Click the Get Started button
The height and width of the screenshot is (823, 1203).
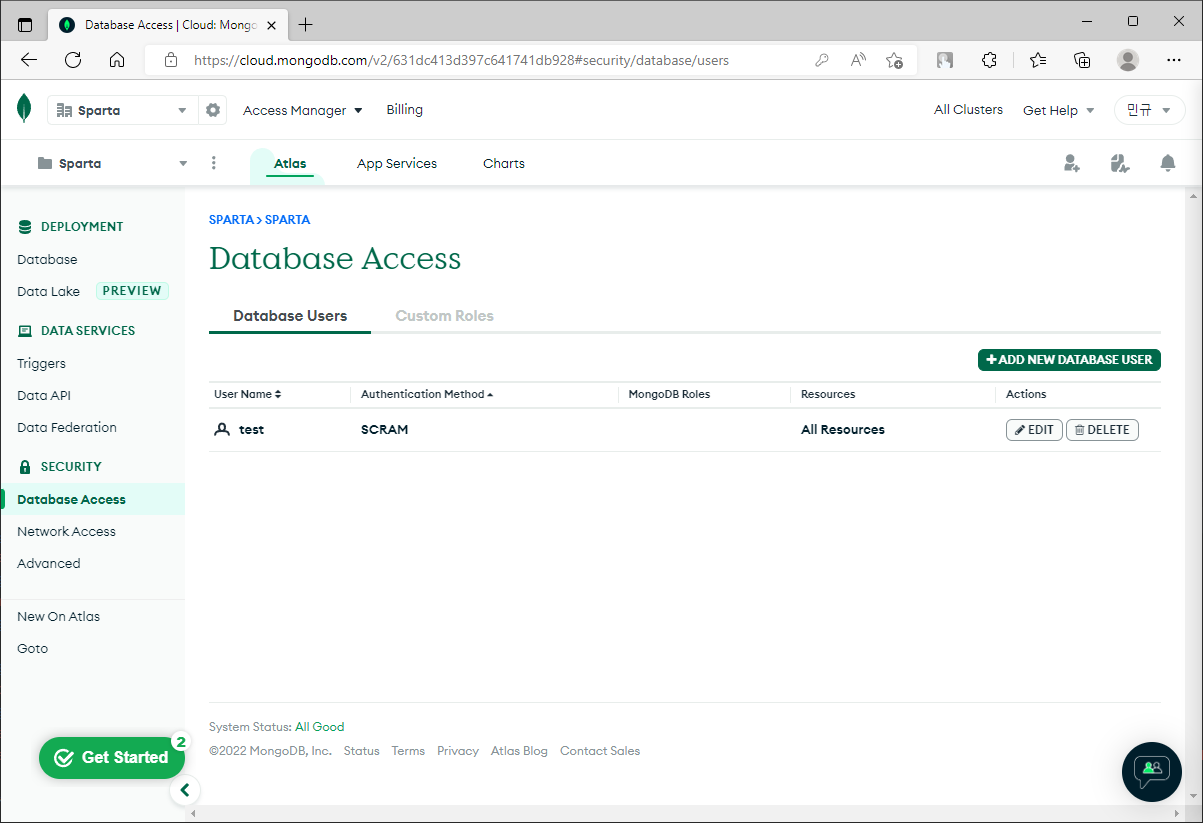[112, 758]
